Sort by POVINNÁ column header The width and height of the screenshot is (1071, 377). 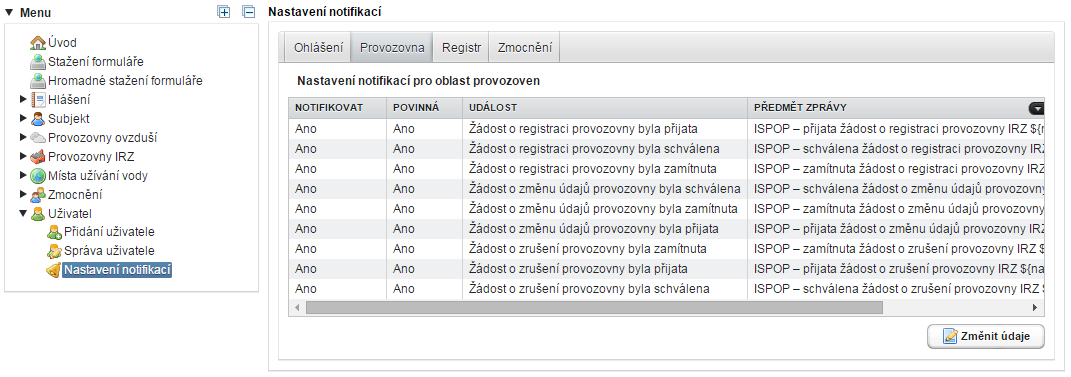(425, 108)
